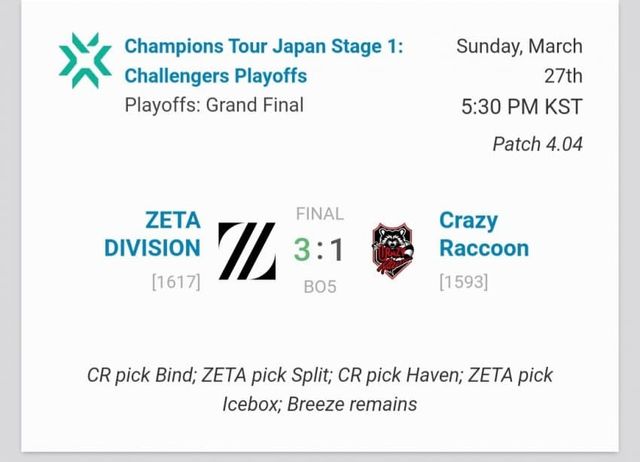Click the Valorant Champions Tour event logo
This screenshot has height=462, width=640.
tap(85, 59)
